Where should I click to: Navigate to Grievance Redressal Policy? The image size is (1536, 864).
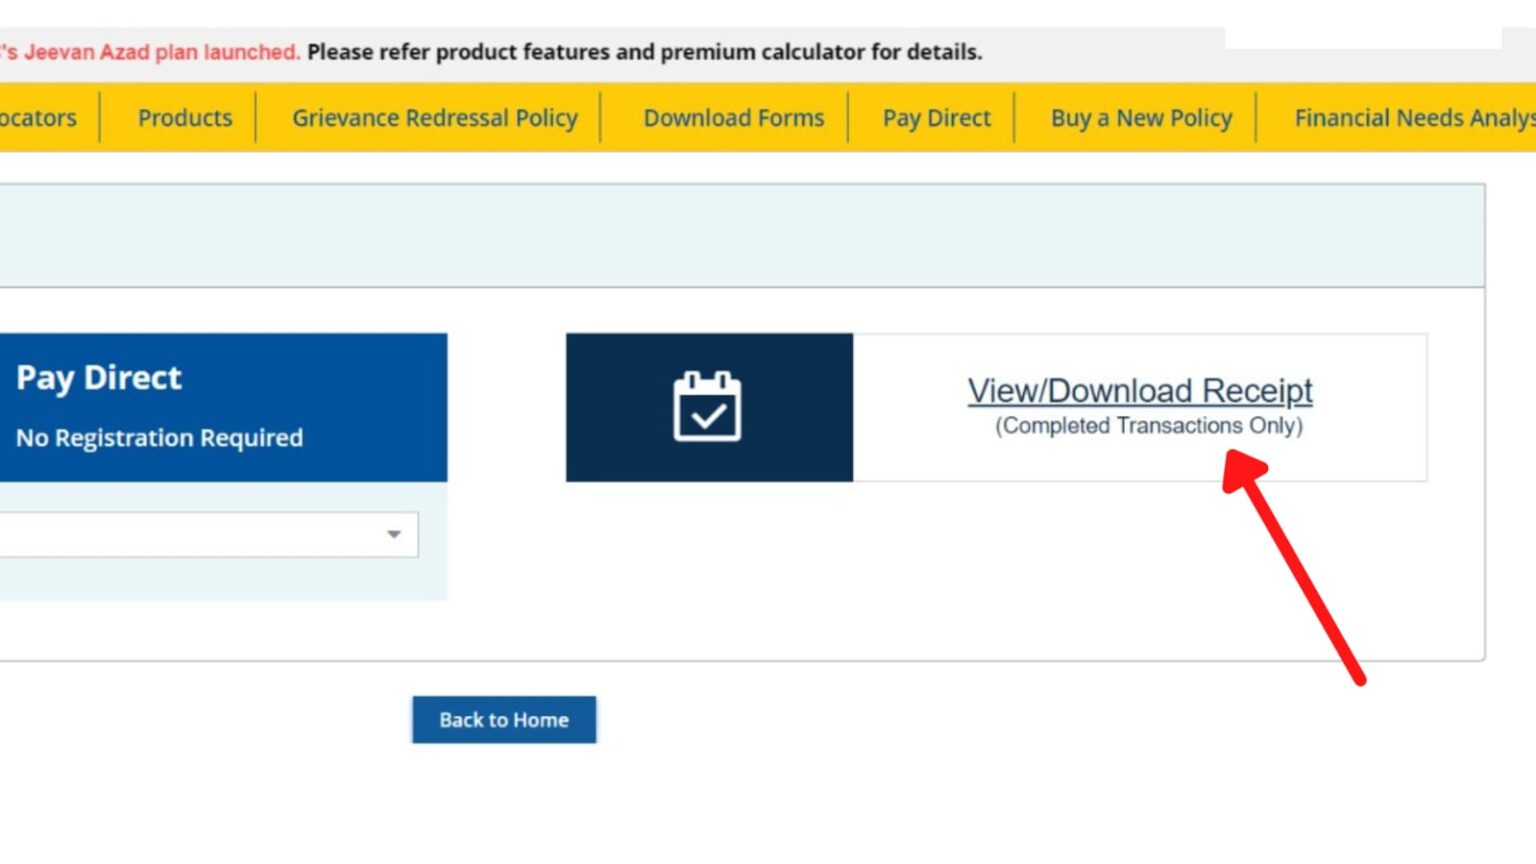click(x=434, y=118)
